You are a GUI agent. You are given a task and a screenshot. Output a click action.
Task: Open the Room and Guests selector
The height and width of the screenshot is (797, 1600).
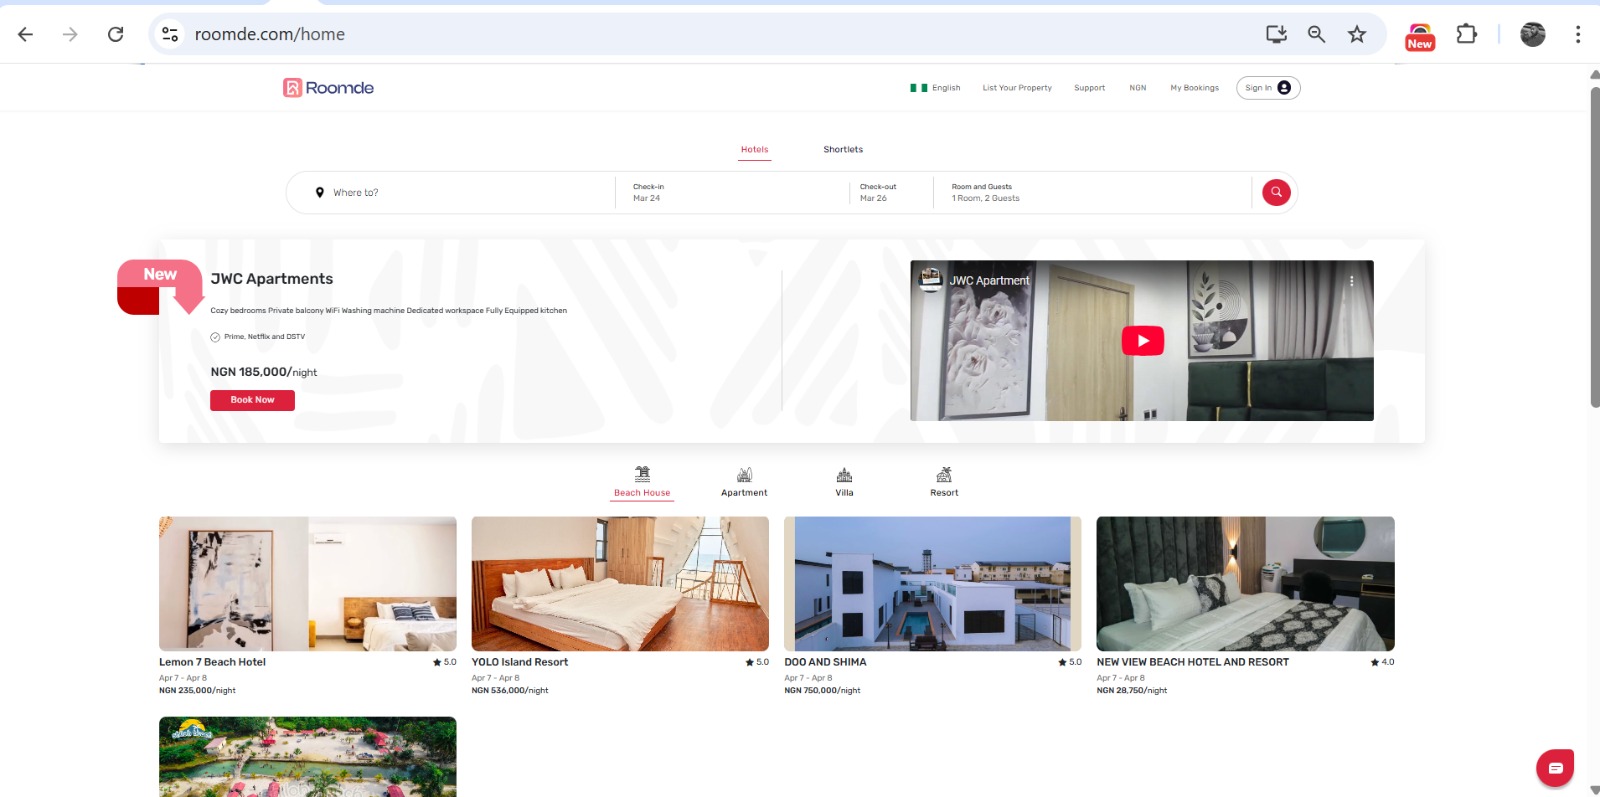click(x=1090, y=193)
